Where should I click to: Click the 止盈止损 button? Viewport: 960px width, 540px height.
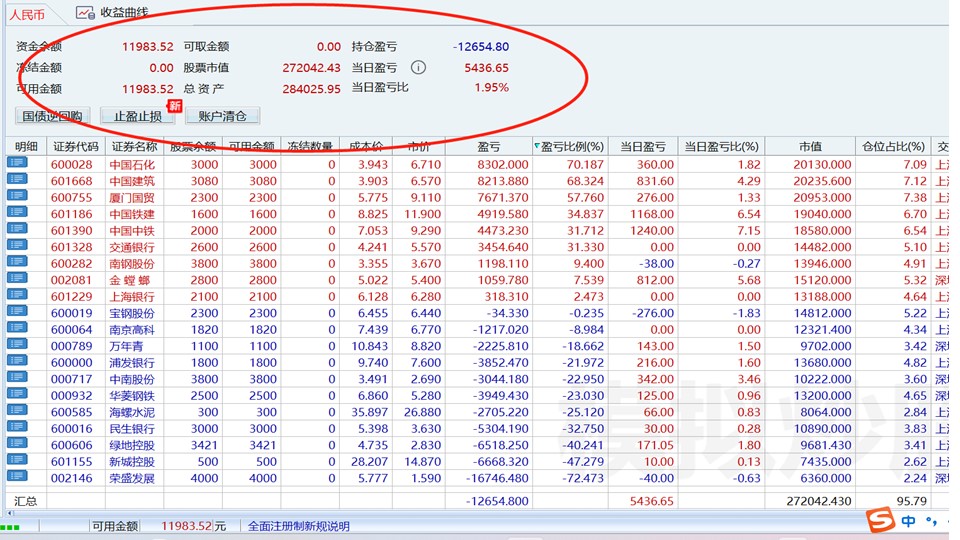click(x=138, y=116)
